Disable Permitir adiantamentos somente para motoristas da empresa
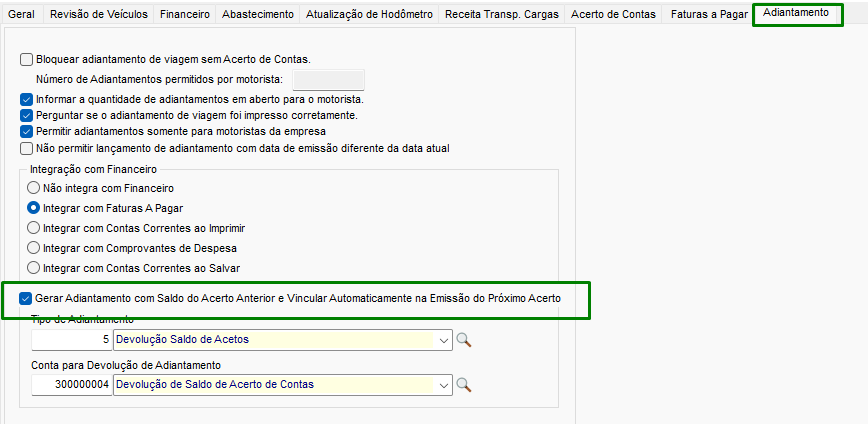 tap(26, 131)
